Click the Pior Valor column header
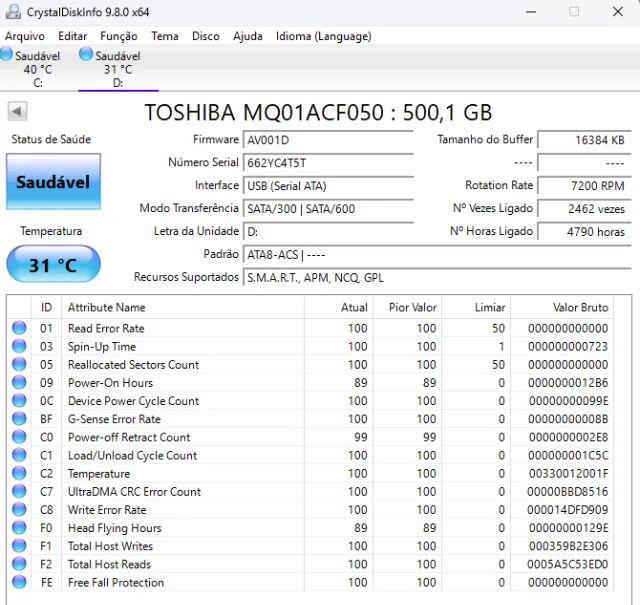The image size is (640, 605). [407, 307]
